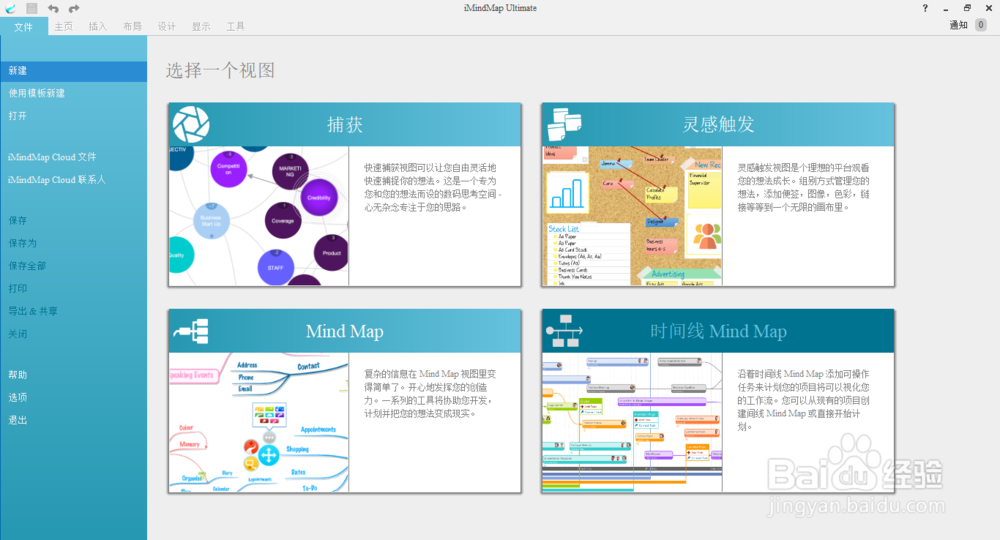Switch to the 设计 tab
This screenshot has height=540, width=1000.
(166, 27)
